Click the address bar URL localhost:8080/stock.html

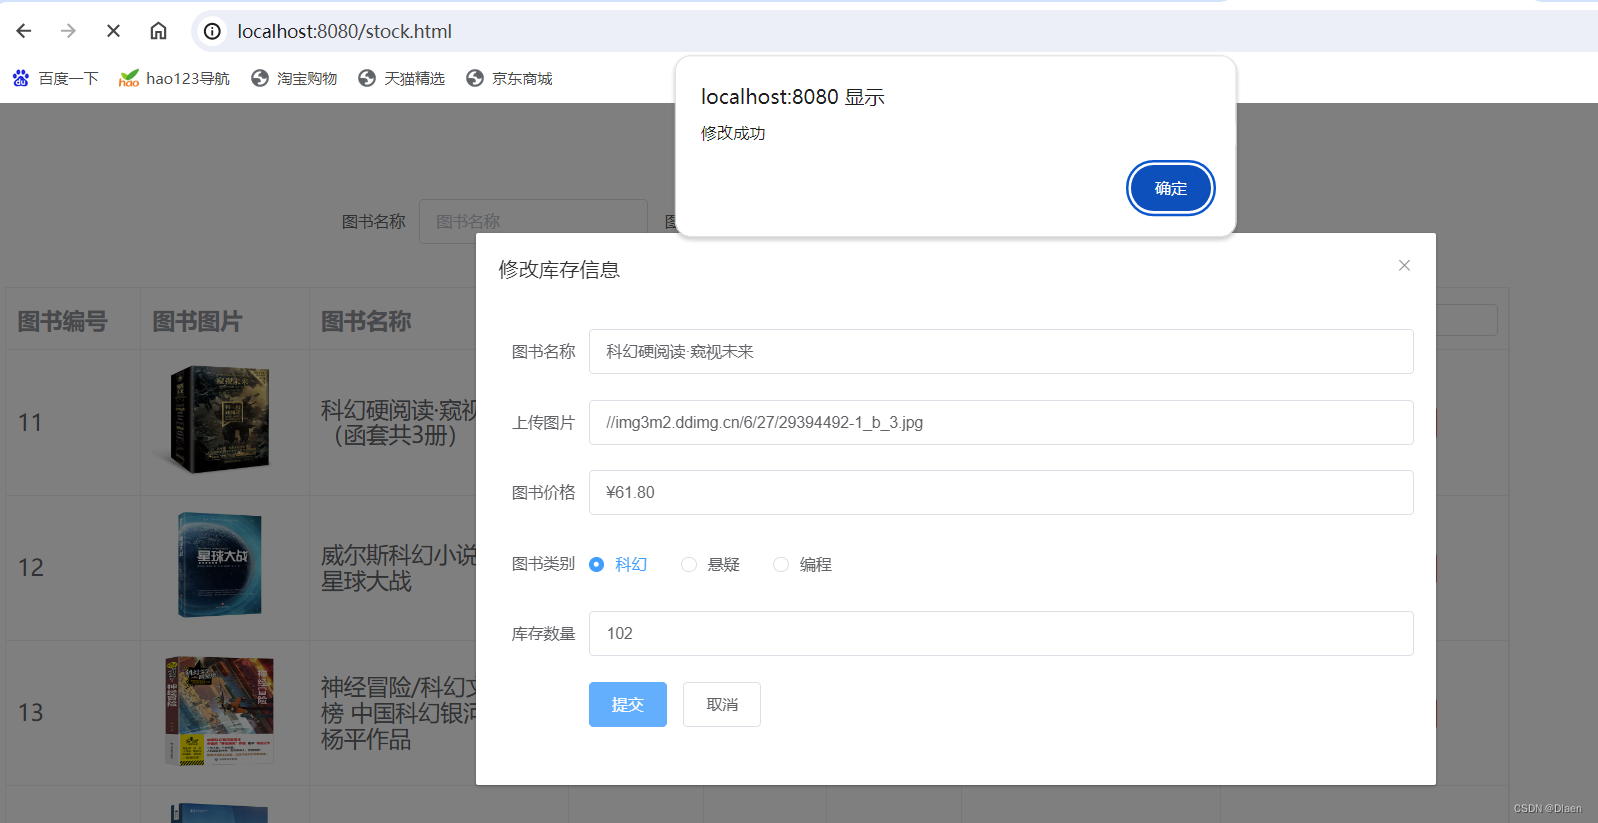(344, 31)
